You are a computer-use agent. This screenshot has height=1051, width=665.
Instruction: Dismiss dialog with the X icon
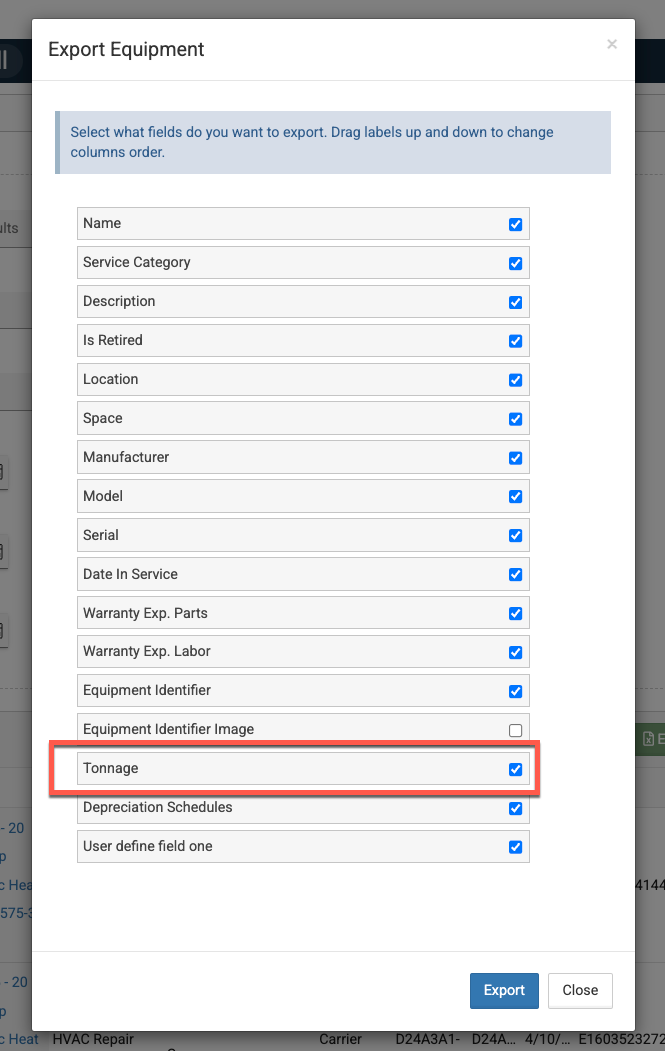(611, 44)
